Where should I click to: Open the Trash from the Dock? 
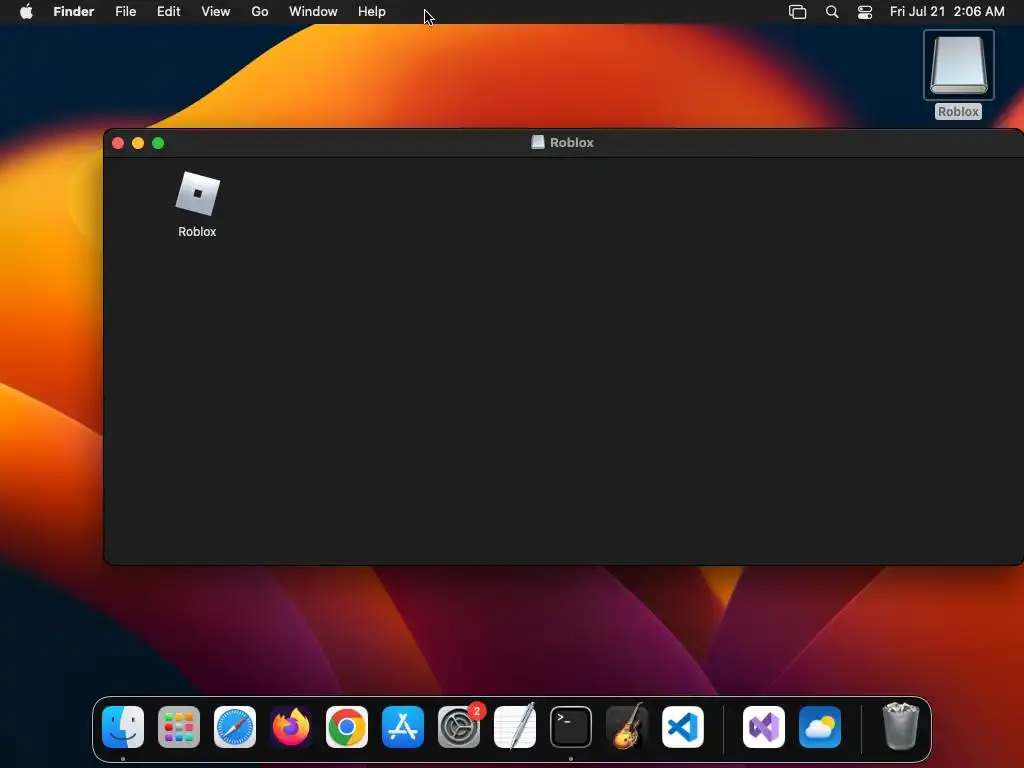point(901,726)
